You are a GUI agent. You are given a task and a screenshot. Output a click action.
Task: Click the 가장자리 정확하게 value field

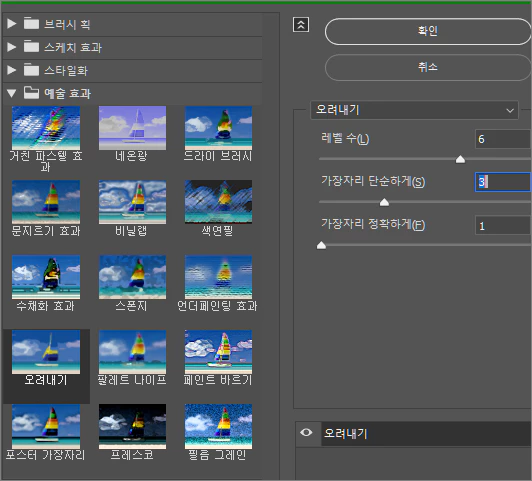pyautogui.click(x=503, y=226)
